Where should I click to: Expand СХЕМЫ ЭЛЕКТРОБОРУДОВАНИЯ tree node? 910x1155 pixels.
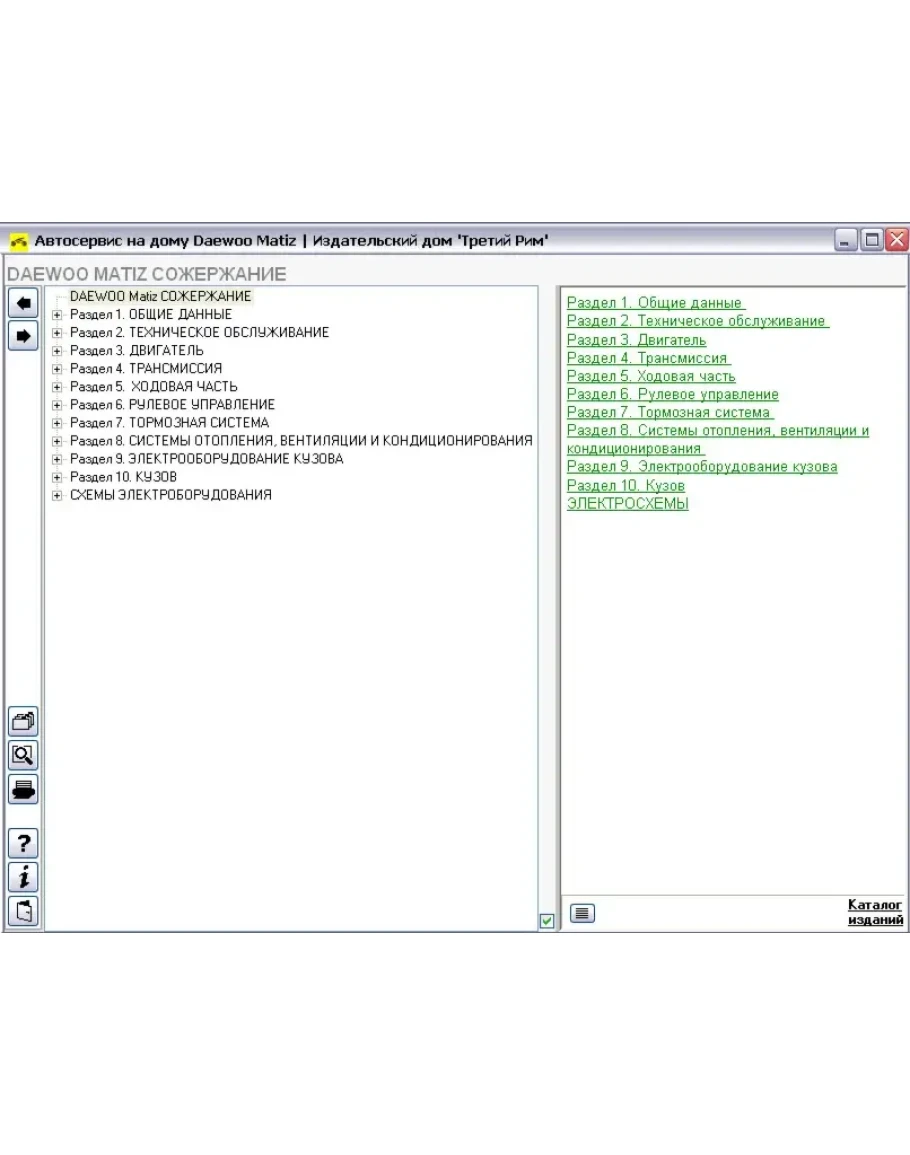point(57,495)
